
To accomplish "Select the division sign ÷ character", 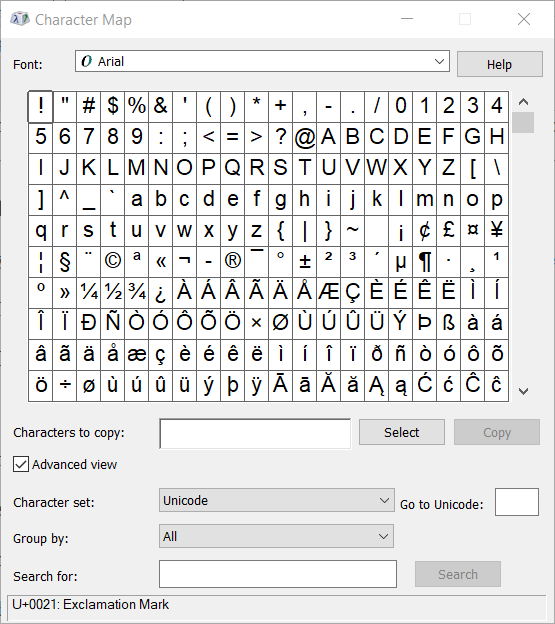I will 64,386.
